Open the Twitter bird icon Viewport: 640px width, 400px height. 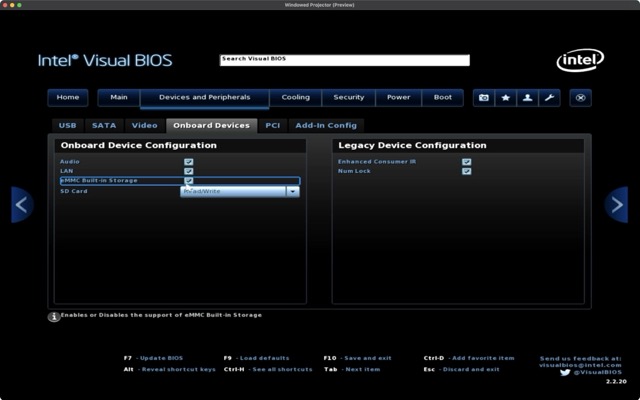[x=565, y=372]
